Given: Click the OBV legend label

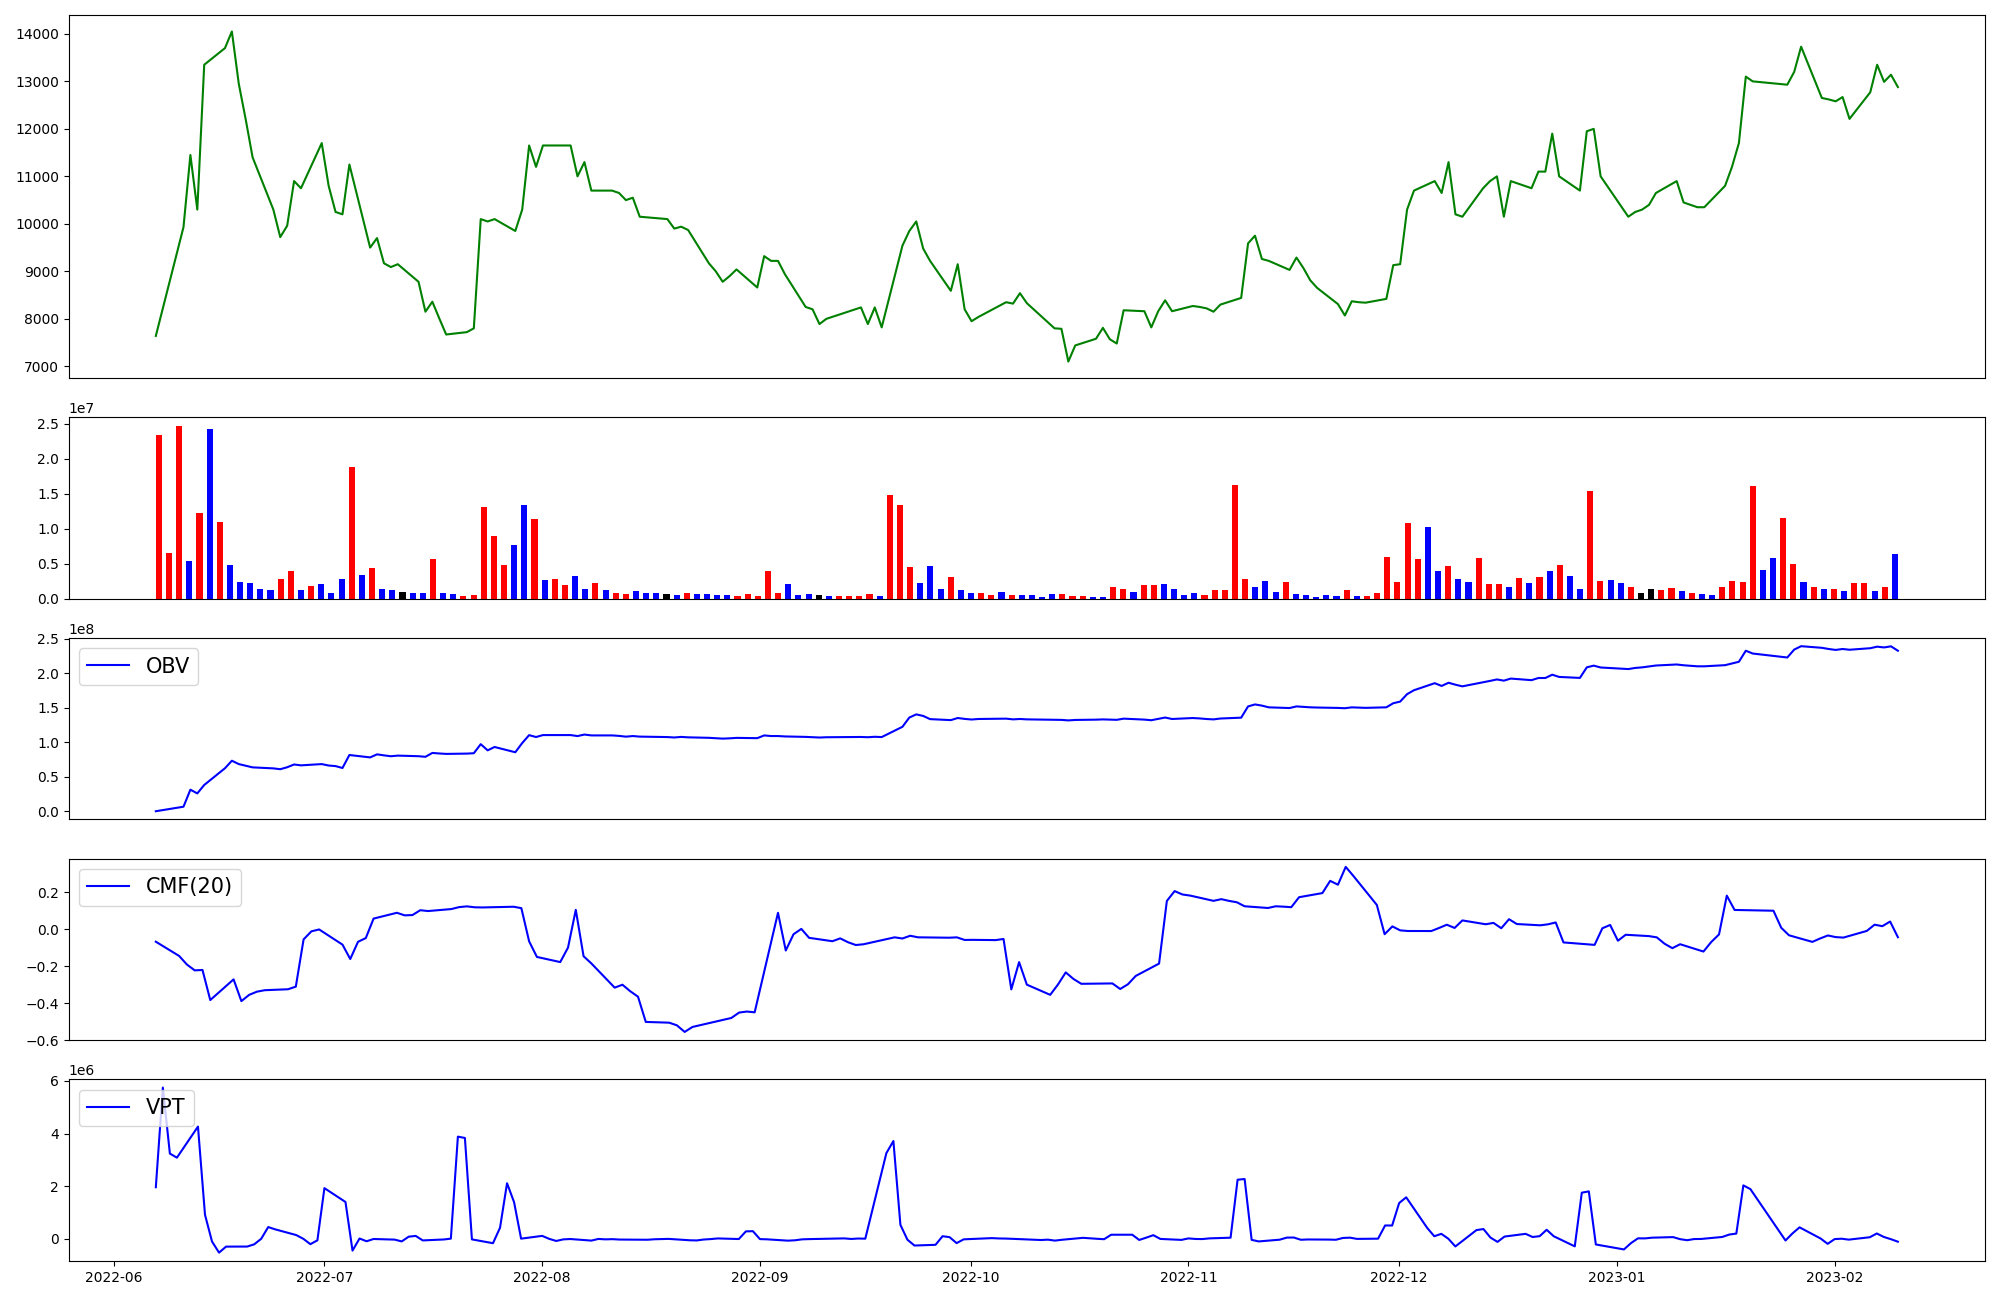Looking at the screenshot, I should click(167, 666).
